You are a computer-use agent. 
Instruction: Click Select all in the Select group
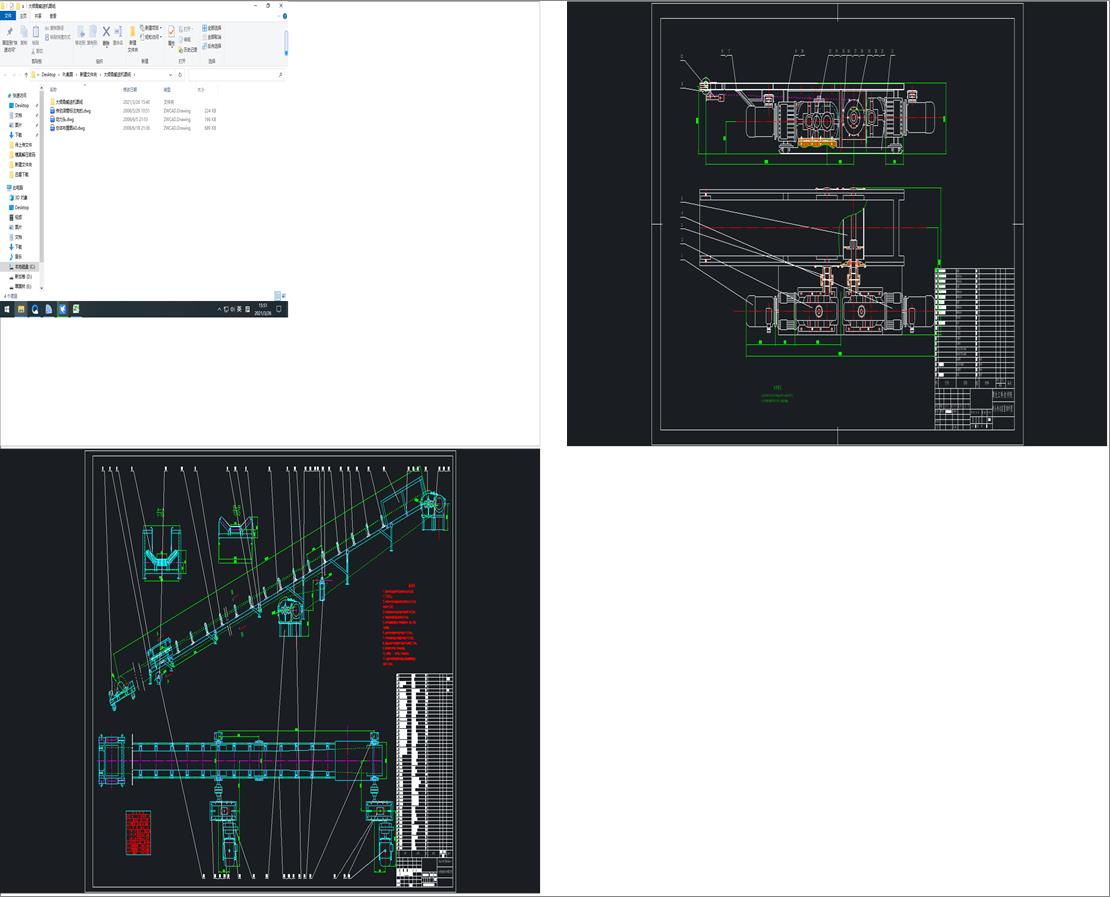pyautogui.click(x=212, y=28)
